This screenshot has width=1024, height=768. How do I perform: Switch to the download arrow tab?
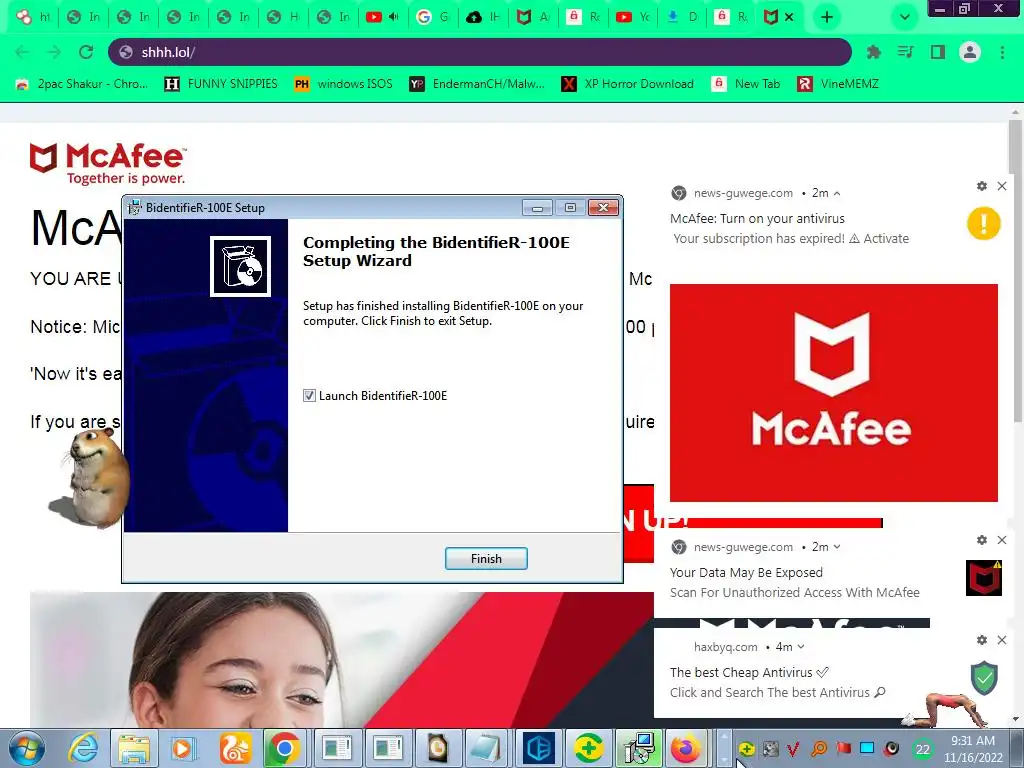[x=682, y=18]
